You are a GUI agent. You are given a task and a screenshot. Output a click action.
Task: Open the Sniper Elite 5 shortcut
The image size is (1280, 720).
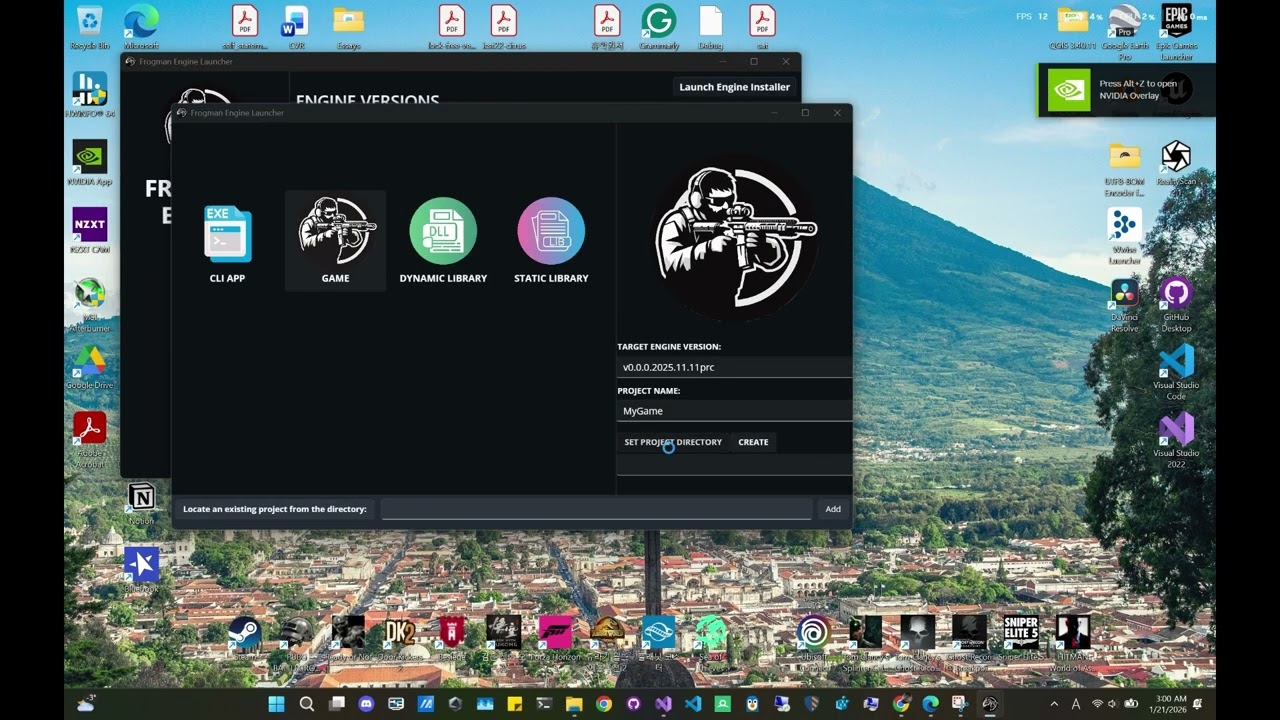tap(1021, 638)
